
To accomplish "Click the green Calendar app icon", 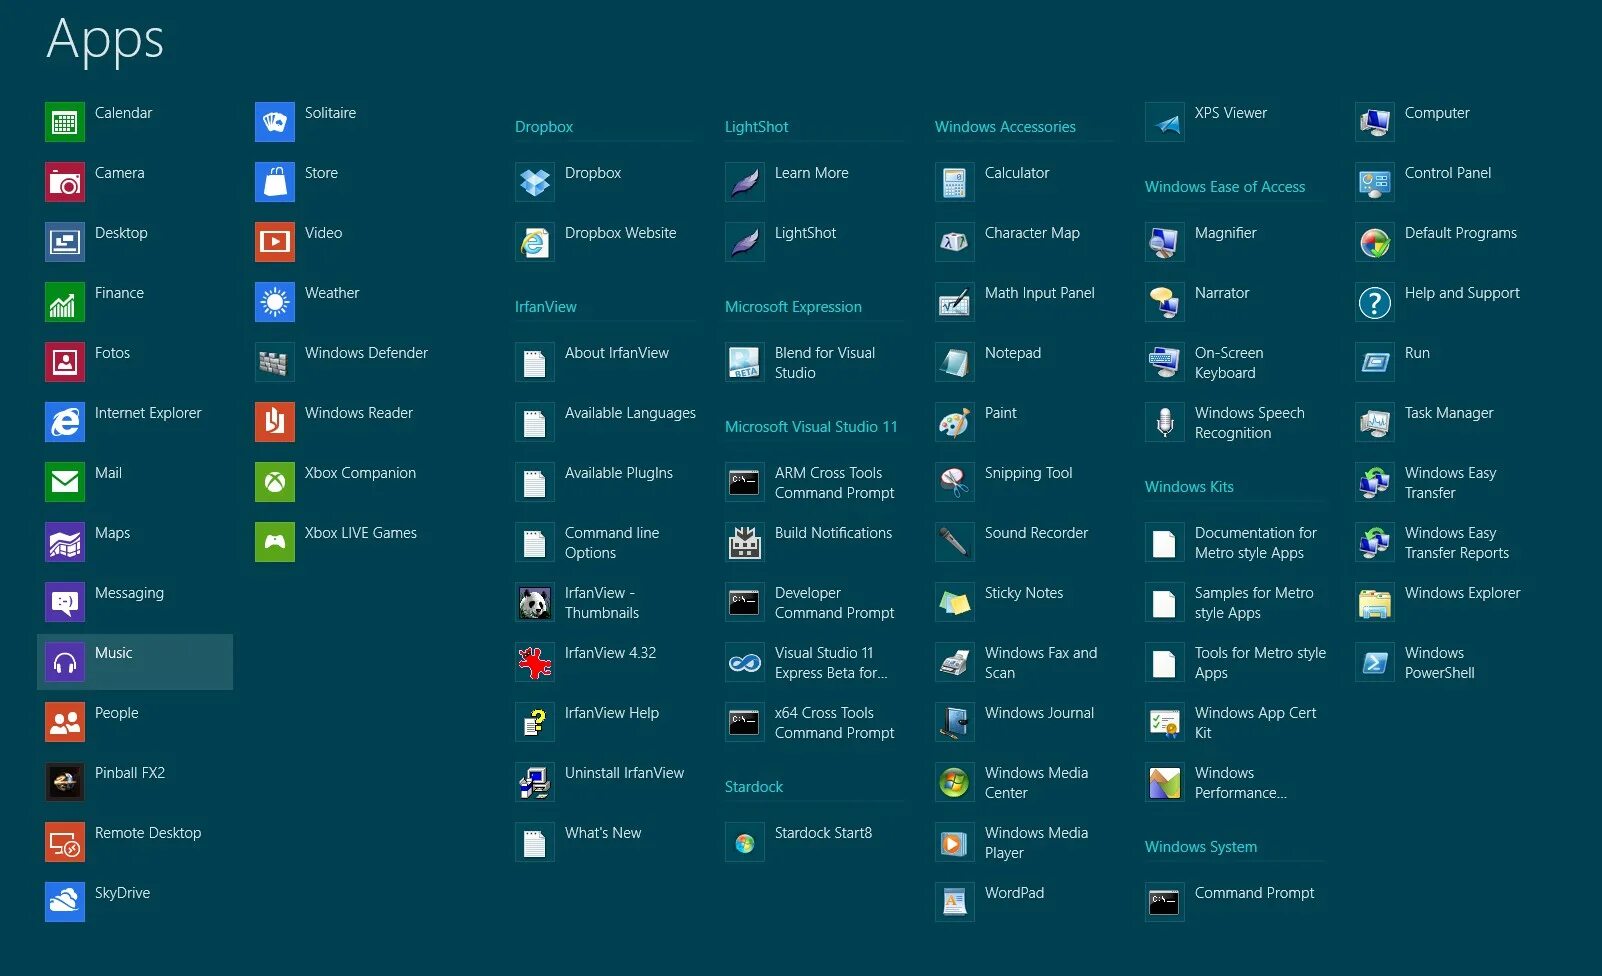I will pyautogui.click(x=65, y=122).
